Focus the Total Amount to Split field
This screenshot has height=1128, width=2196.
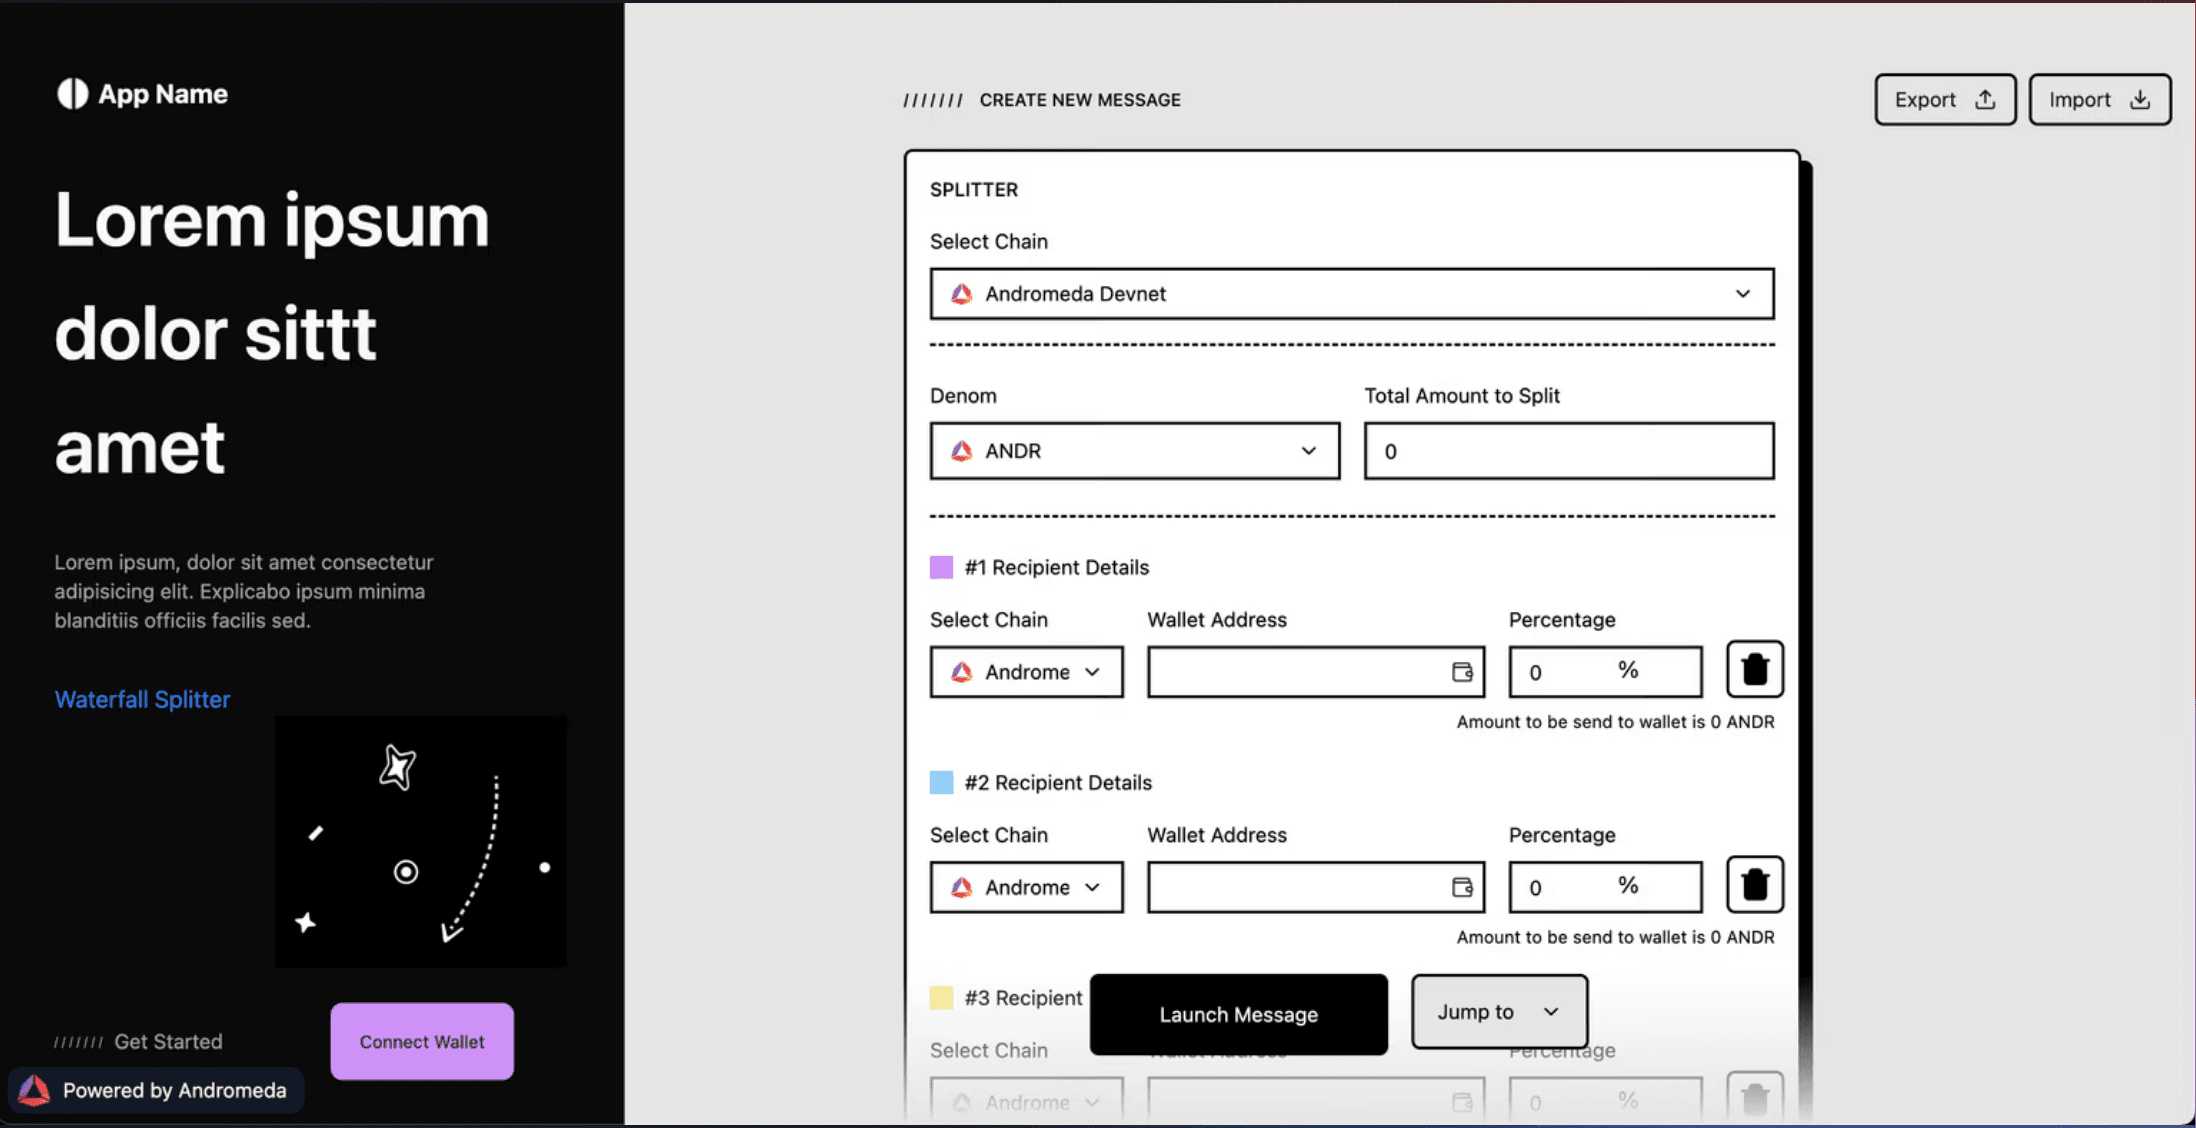(x=1568, y=451)
